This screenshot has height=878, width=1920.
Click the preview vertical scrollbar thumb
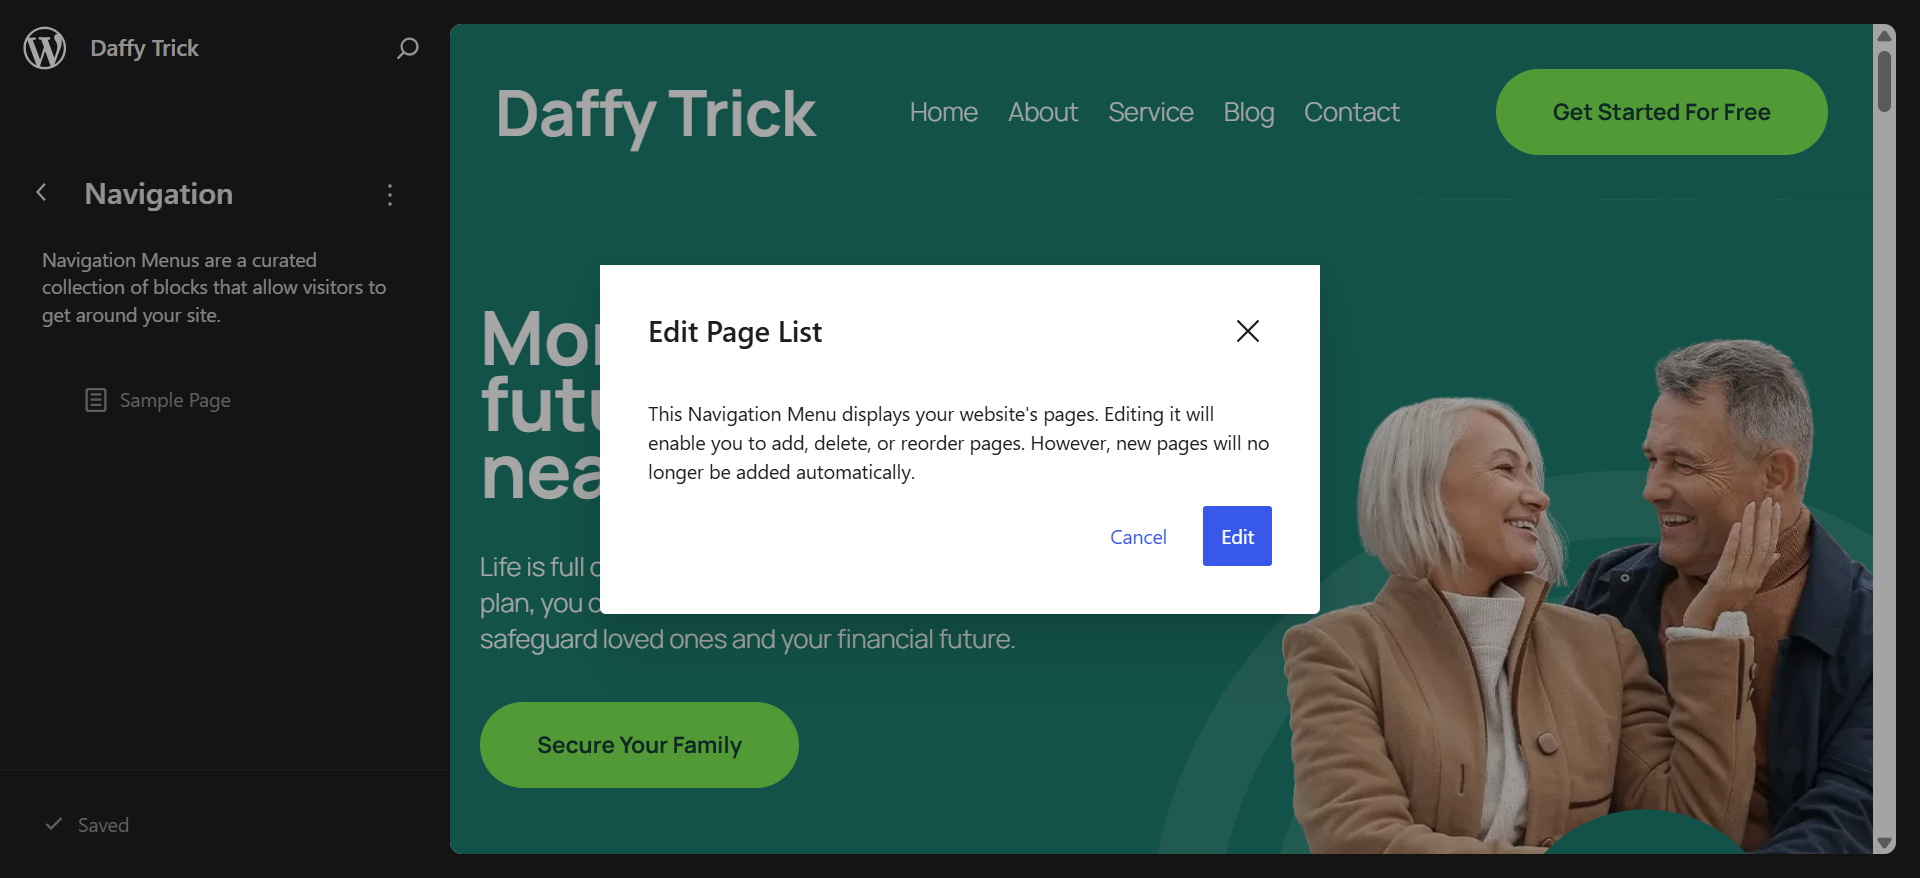coord(1884,81)
